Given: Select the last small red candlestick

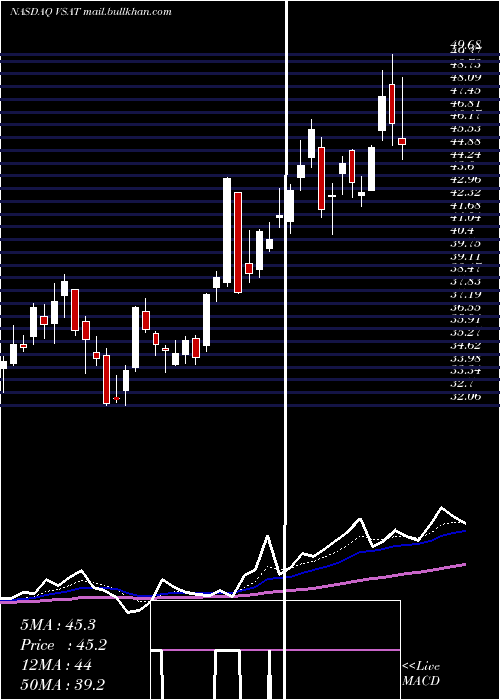Looking at the screenshot, I should coord(402,142).
